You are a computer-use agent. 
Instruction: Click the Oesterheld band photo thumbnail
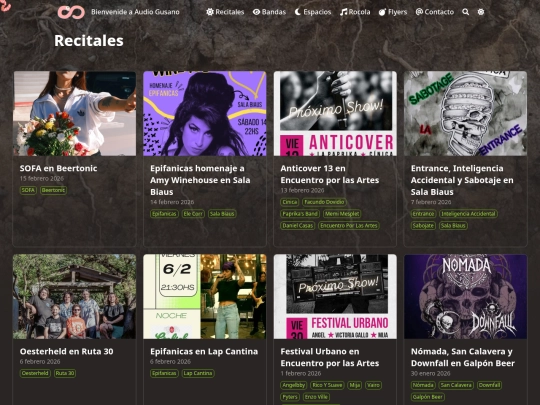[74, 297]
